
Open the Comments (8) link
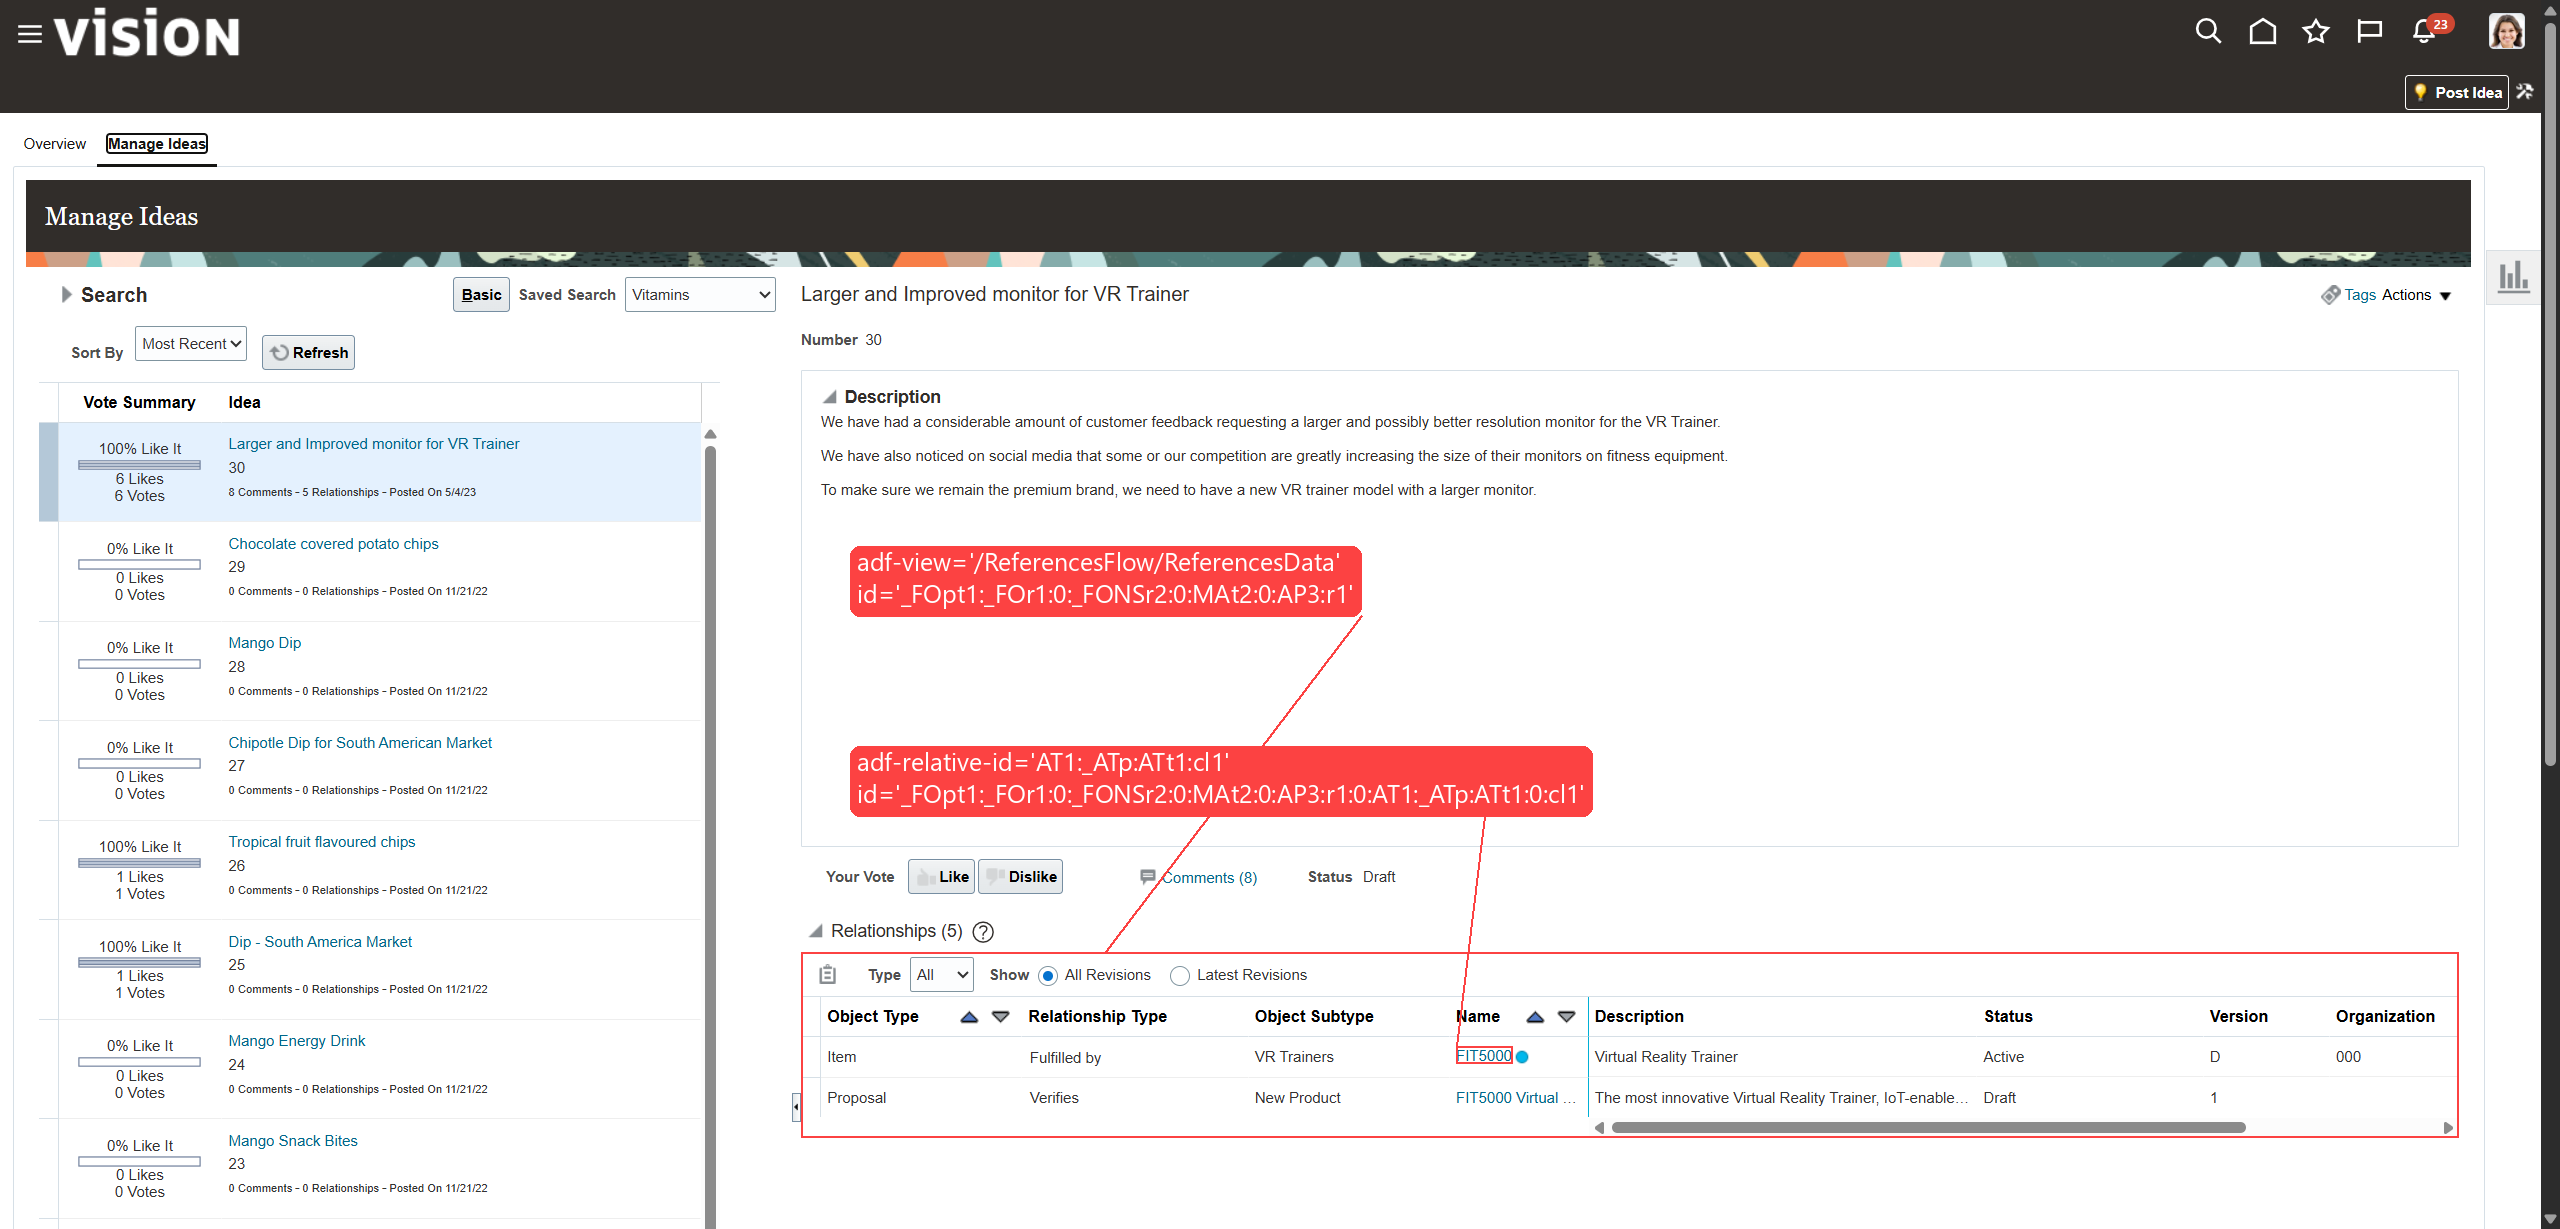(x=1209, y=878)
